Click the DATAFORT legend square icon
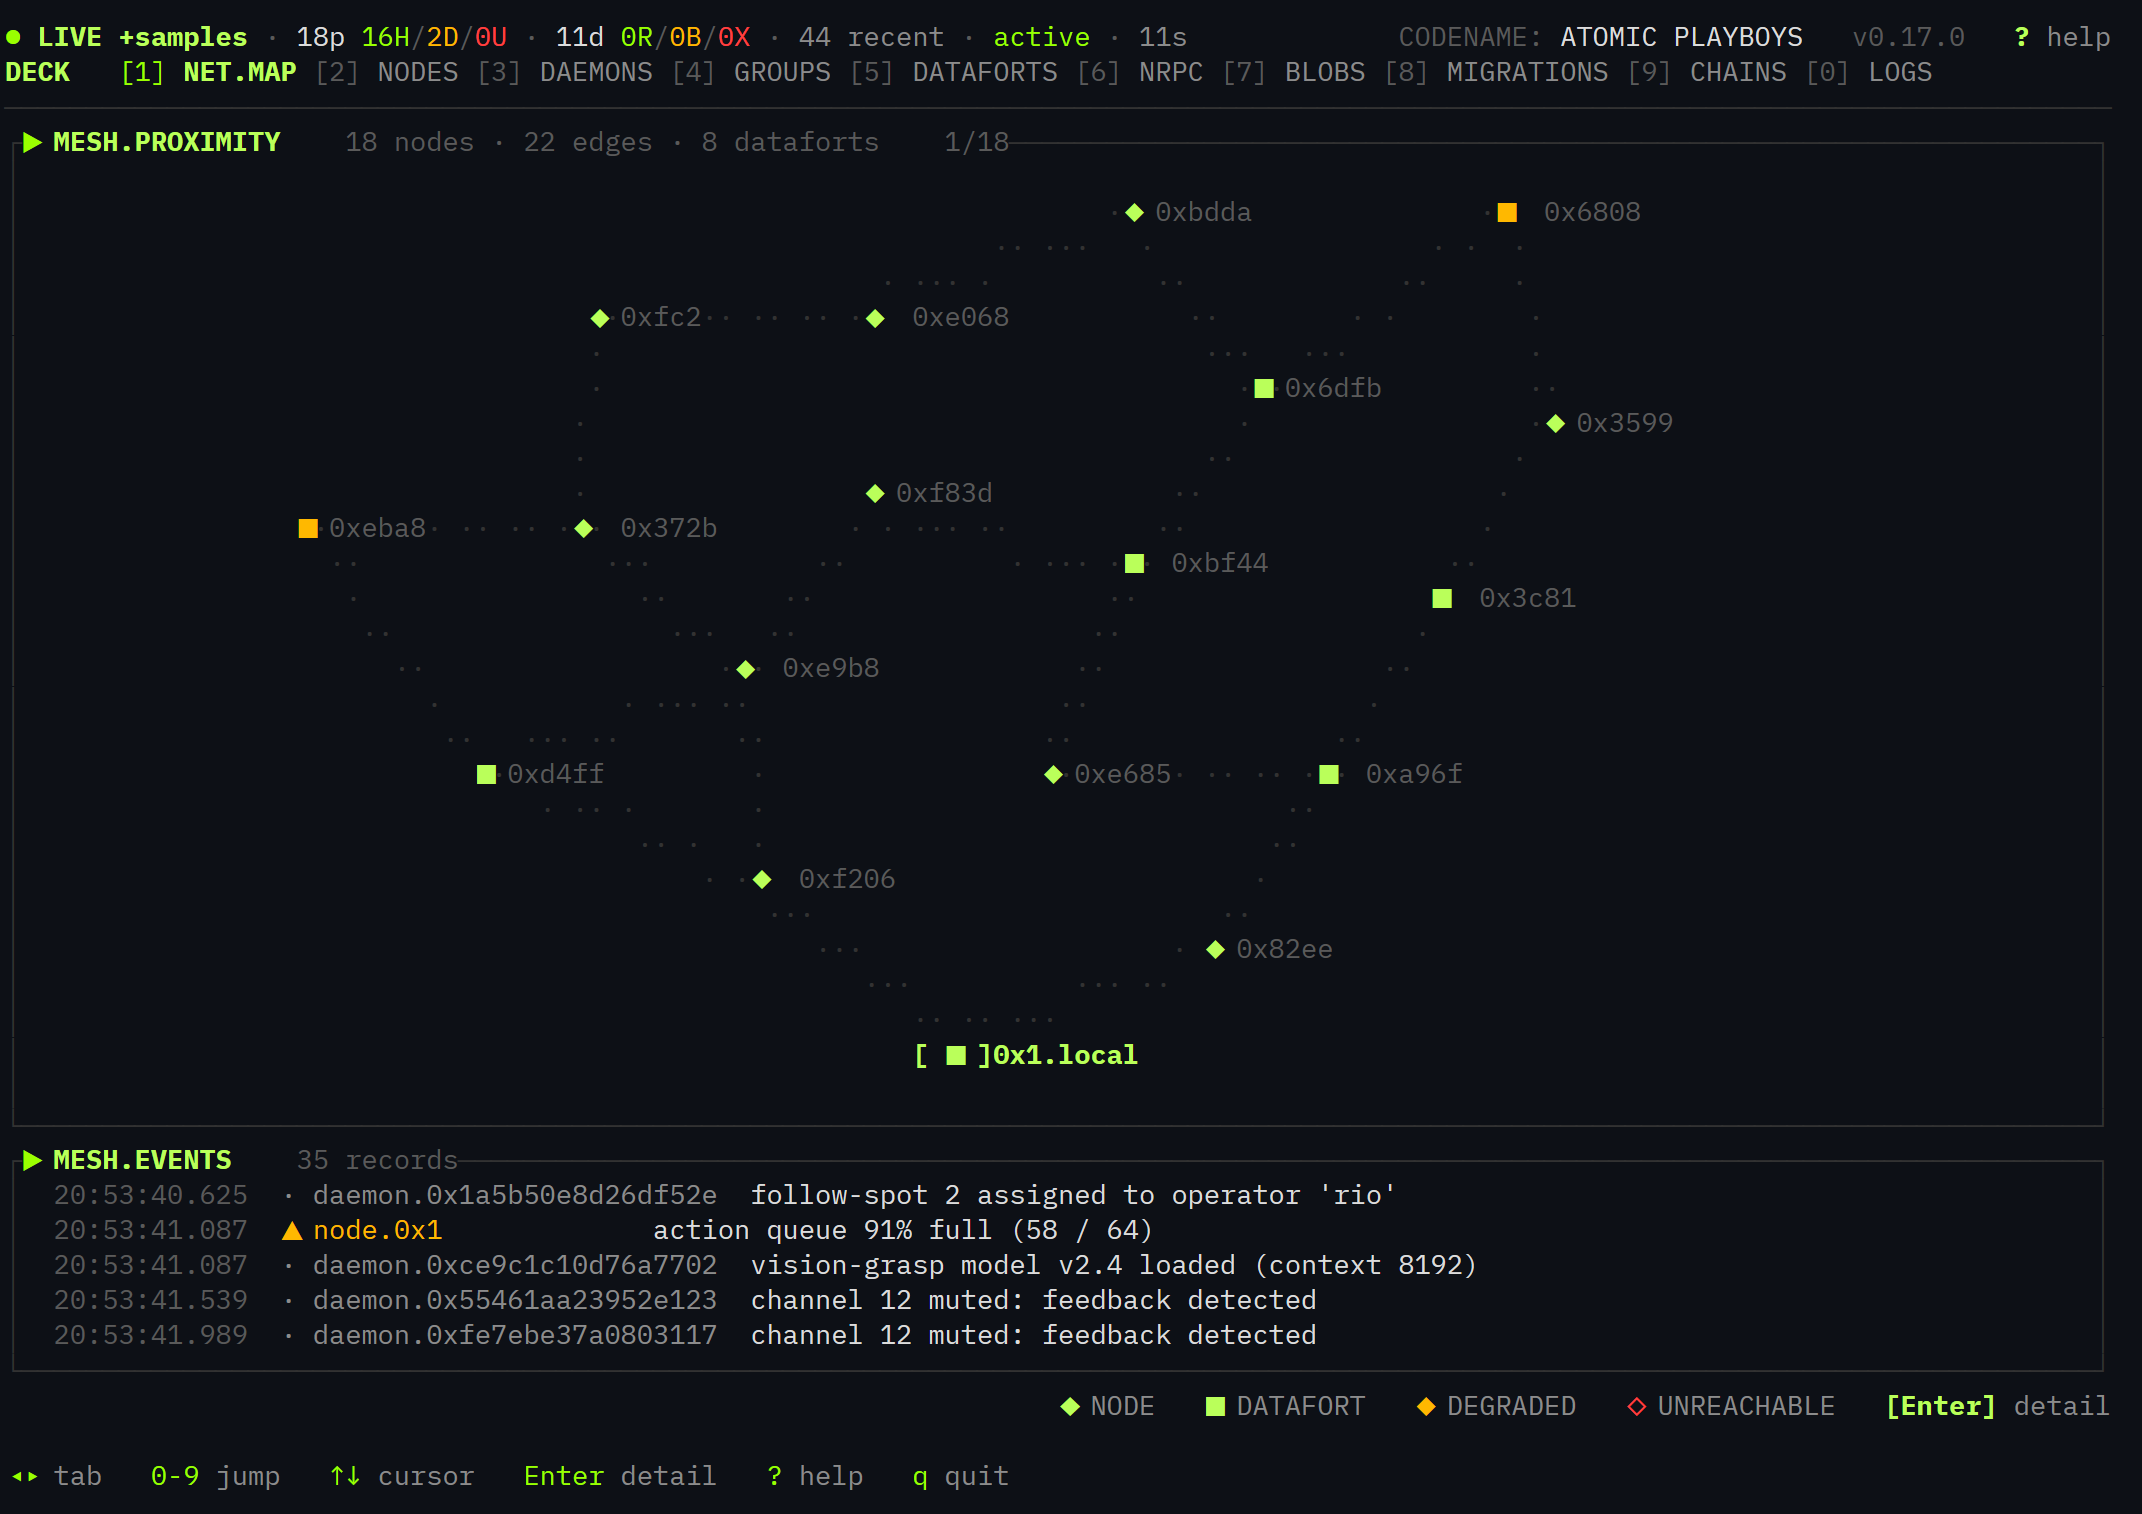The height and width of the screenshot is (1514, 2142). 1215,1406
